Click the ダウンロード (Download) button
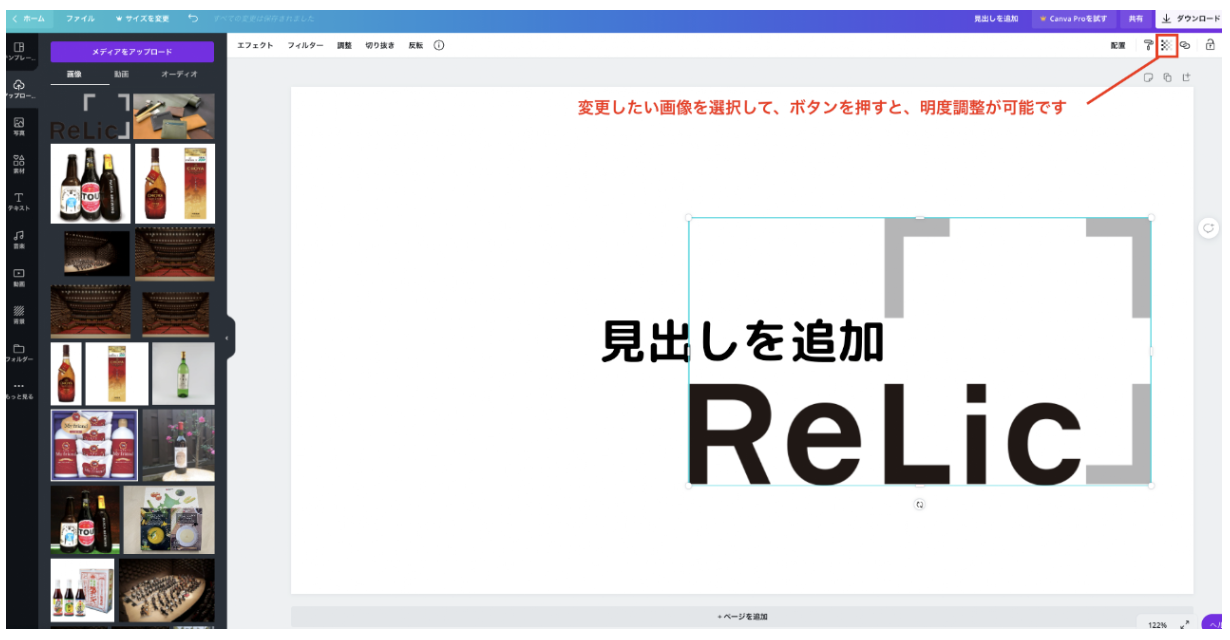The image size is (1230, 640). point(1190,19)
